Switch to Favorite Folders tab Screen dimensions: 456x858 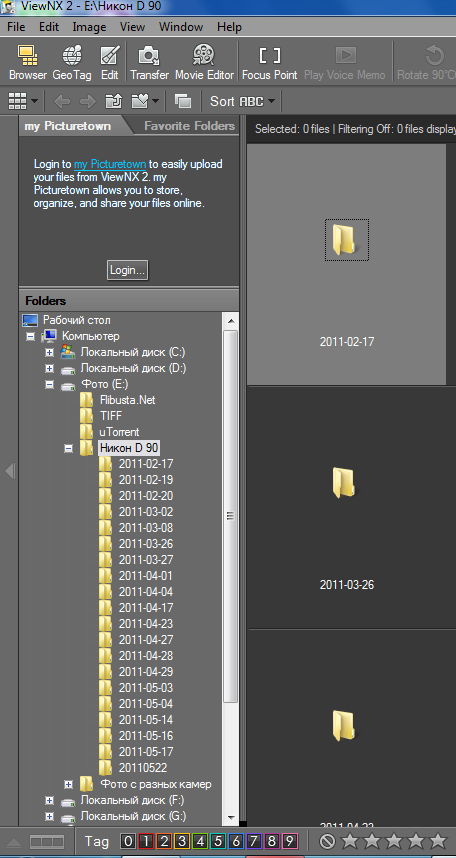tap(189, 126)
